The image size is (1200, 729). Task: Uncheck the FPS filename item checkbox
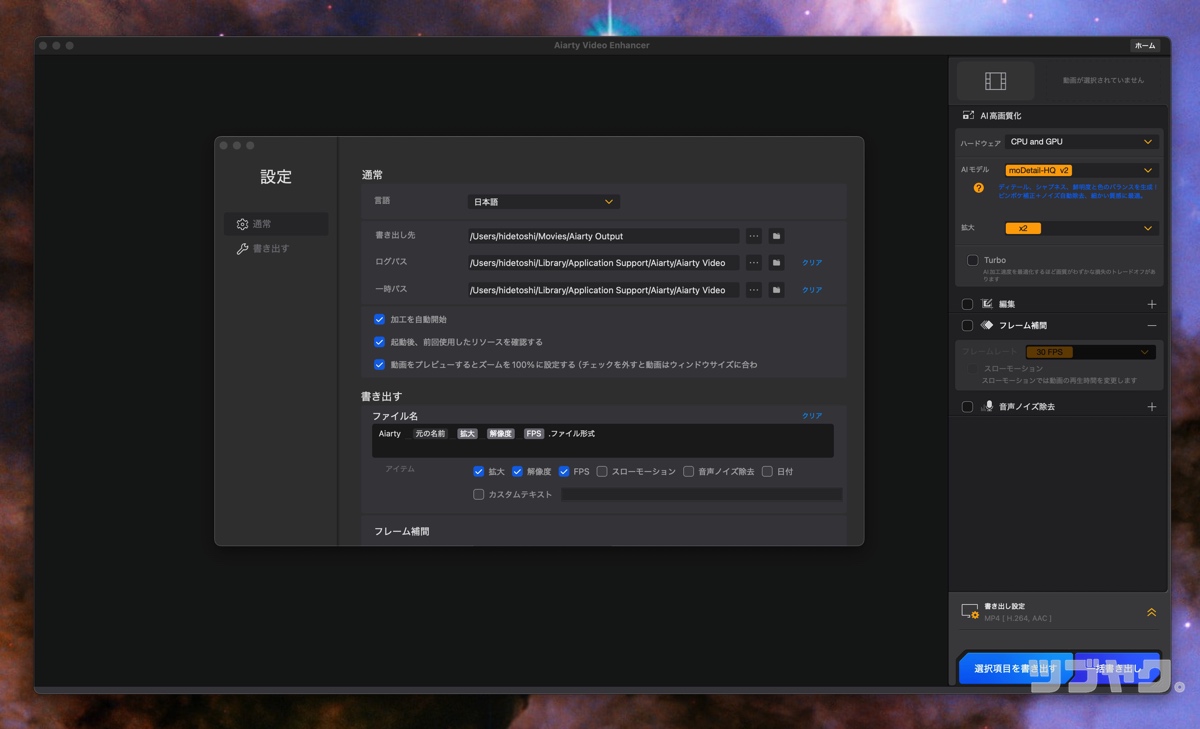pyautogui.click(x=564, y=471)
